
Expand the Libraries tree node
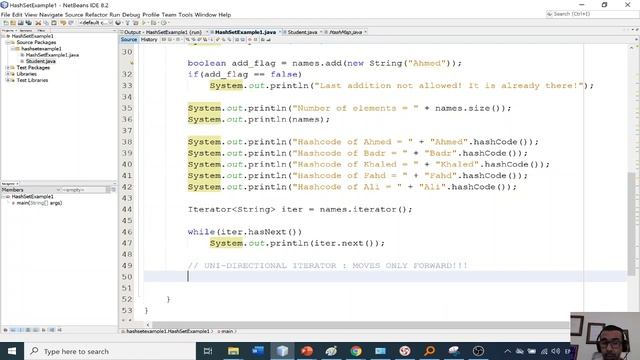pos(8,74)
